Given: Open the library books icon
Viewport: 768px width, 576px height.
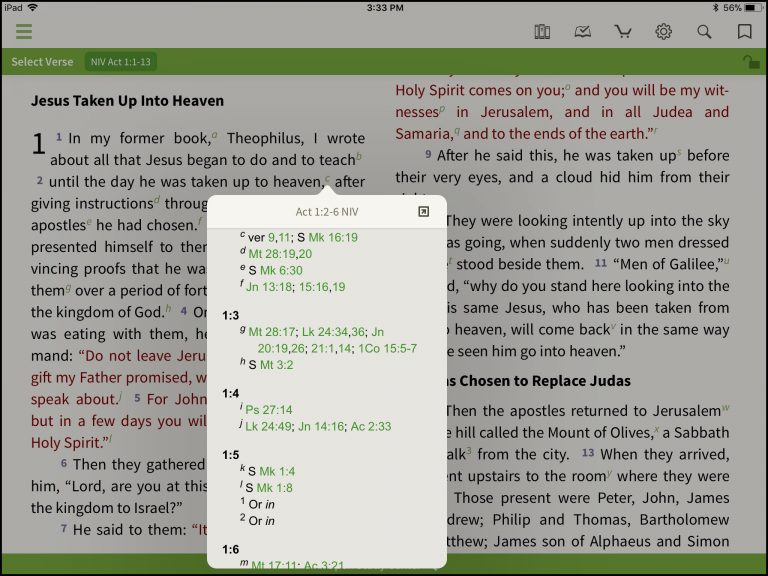Looking at the screenshot, I should point(542,32).
